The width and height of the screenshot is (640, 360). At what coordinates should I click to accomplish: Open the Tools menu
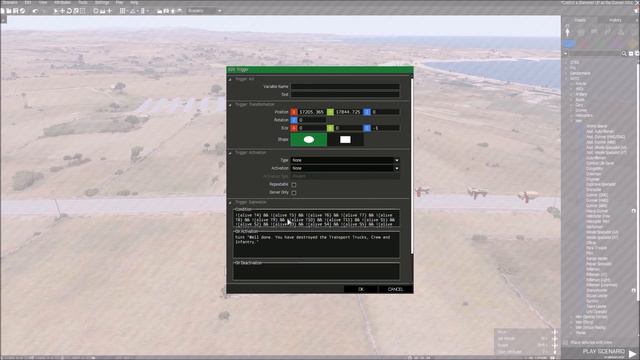[83, 2]
